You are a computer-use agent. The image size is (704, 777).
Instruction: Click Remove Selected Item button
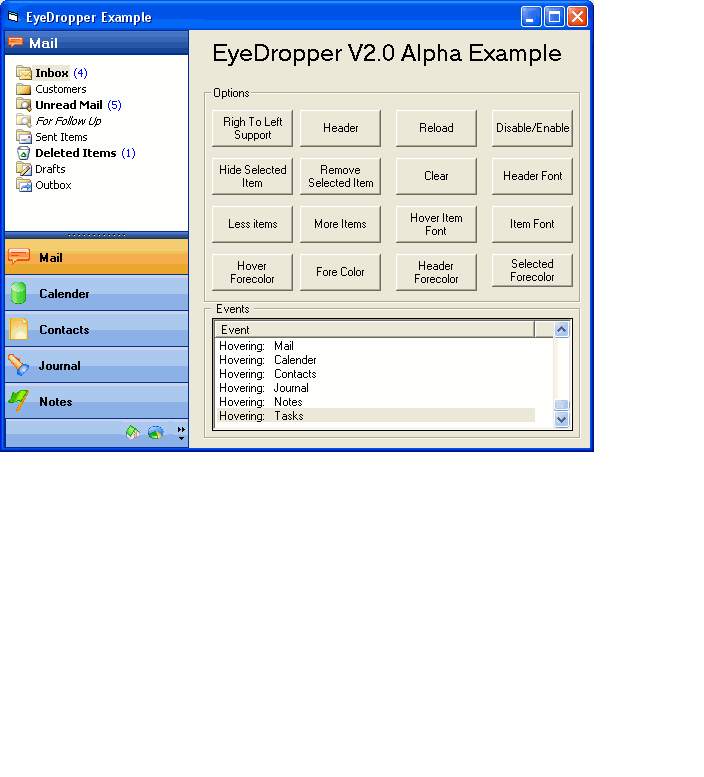(340, 176)
